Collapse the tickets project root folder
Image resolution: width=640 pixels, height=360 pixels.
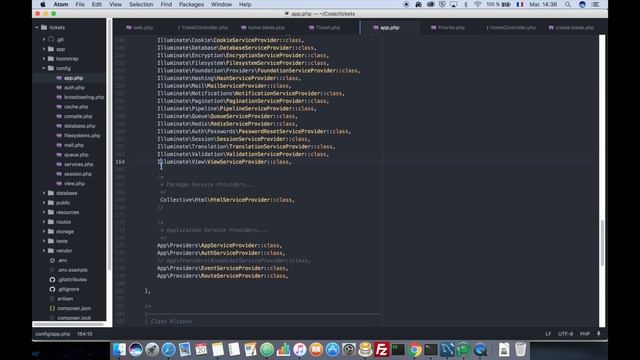tap(37, 27)
